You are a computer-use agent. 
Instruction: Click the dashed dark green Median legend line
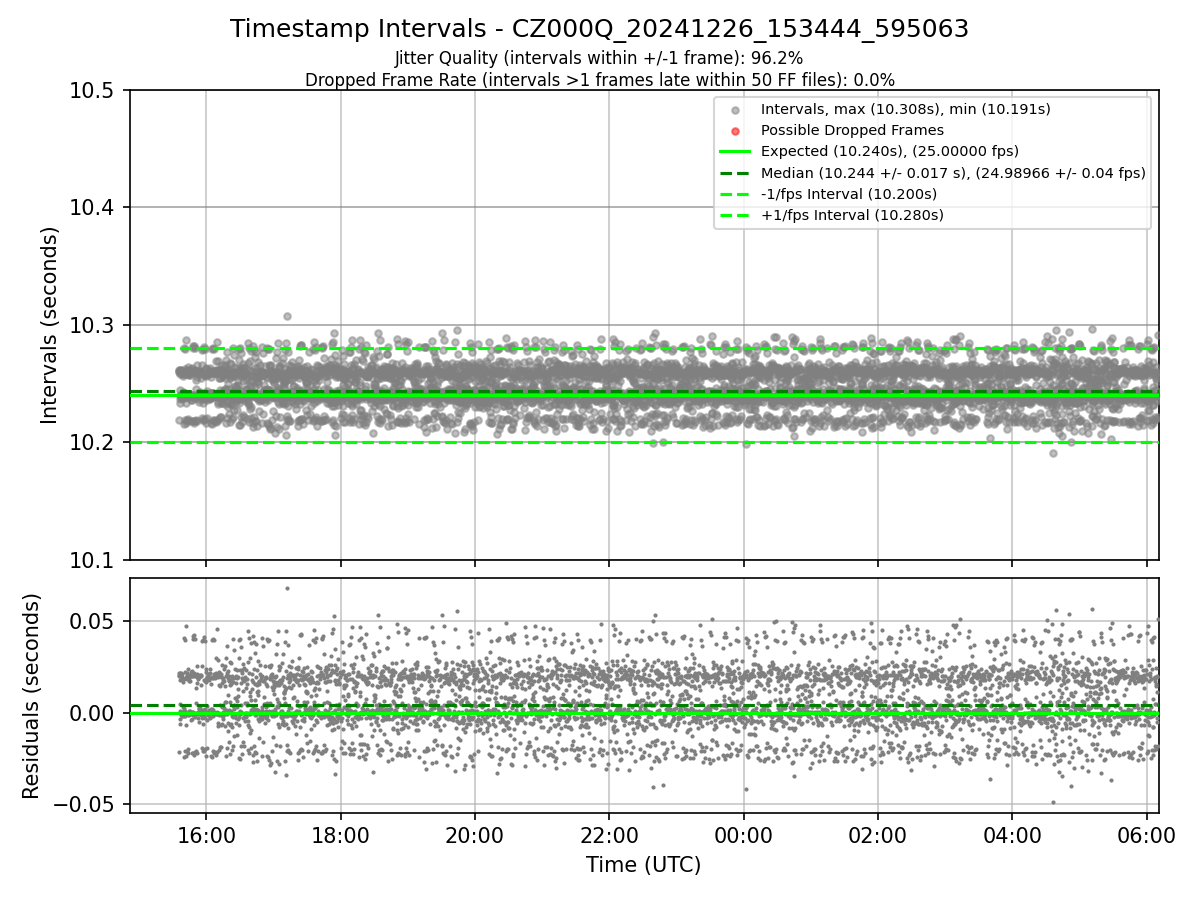click(x=735, y=173)
